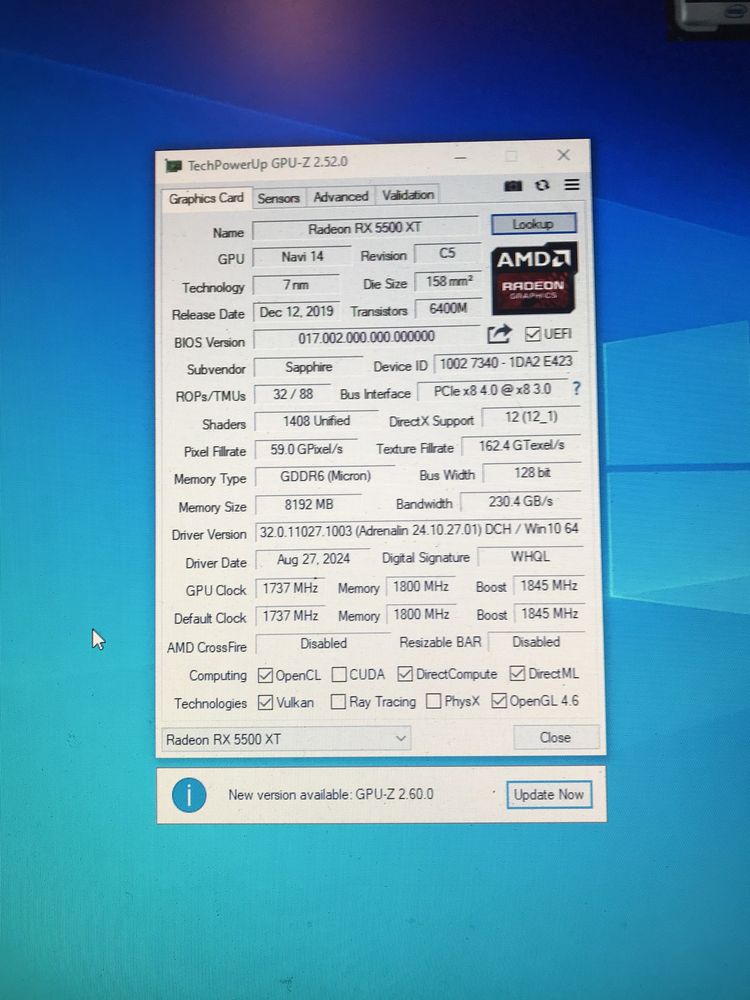Click the Technology value 7 nm
750x1000 pixels.
pos(296,284)
